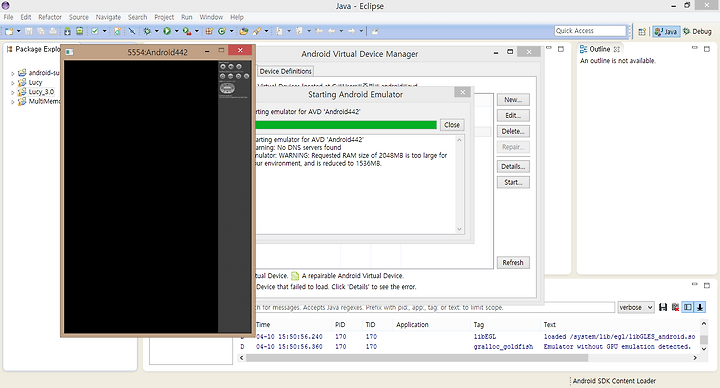
Task: Click the Details... button in AVD Manager
Action: pos(513,166)
